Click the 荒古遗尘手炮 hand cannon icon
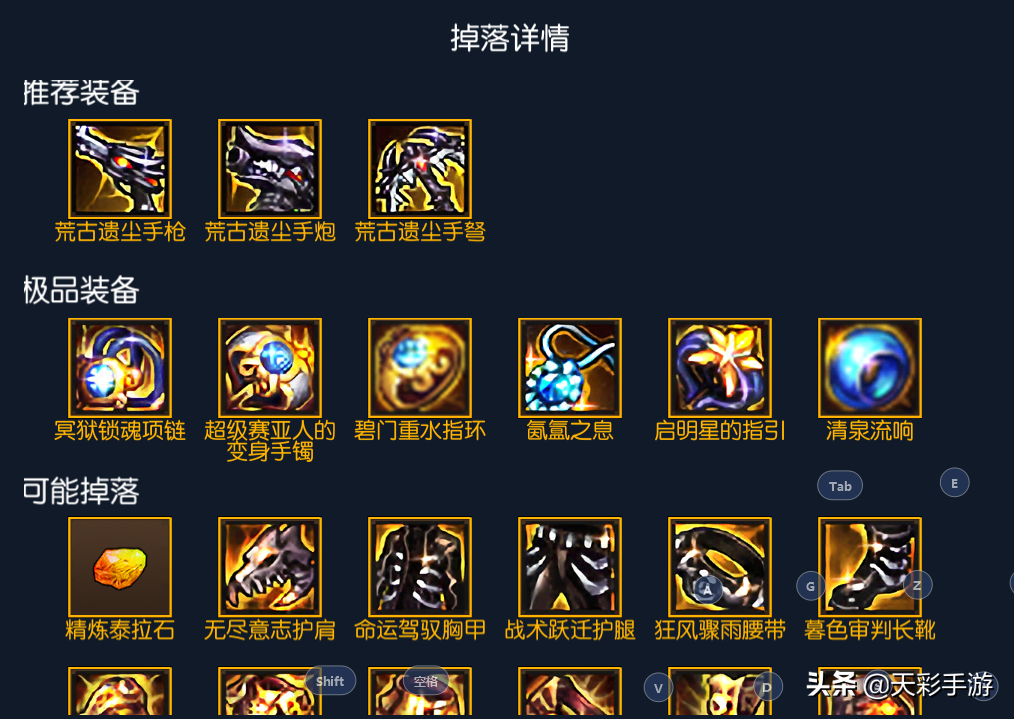Screen dimensions: 1014x719 coord(270,169)
